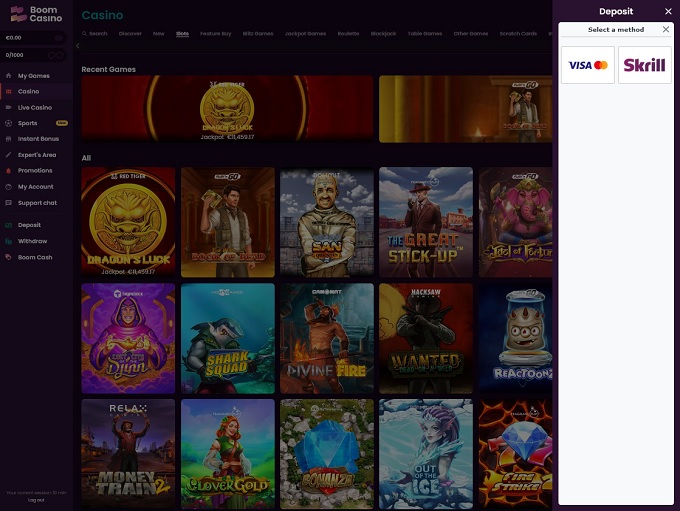Click the Boom Casino logo
Image resolution: width=680 pixels, height=511 pixels.
coord(36,15)
